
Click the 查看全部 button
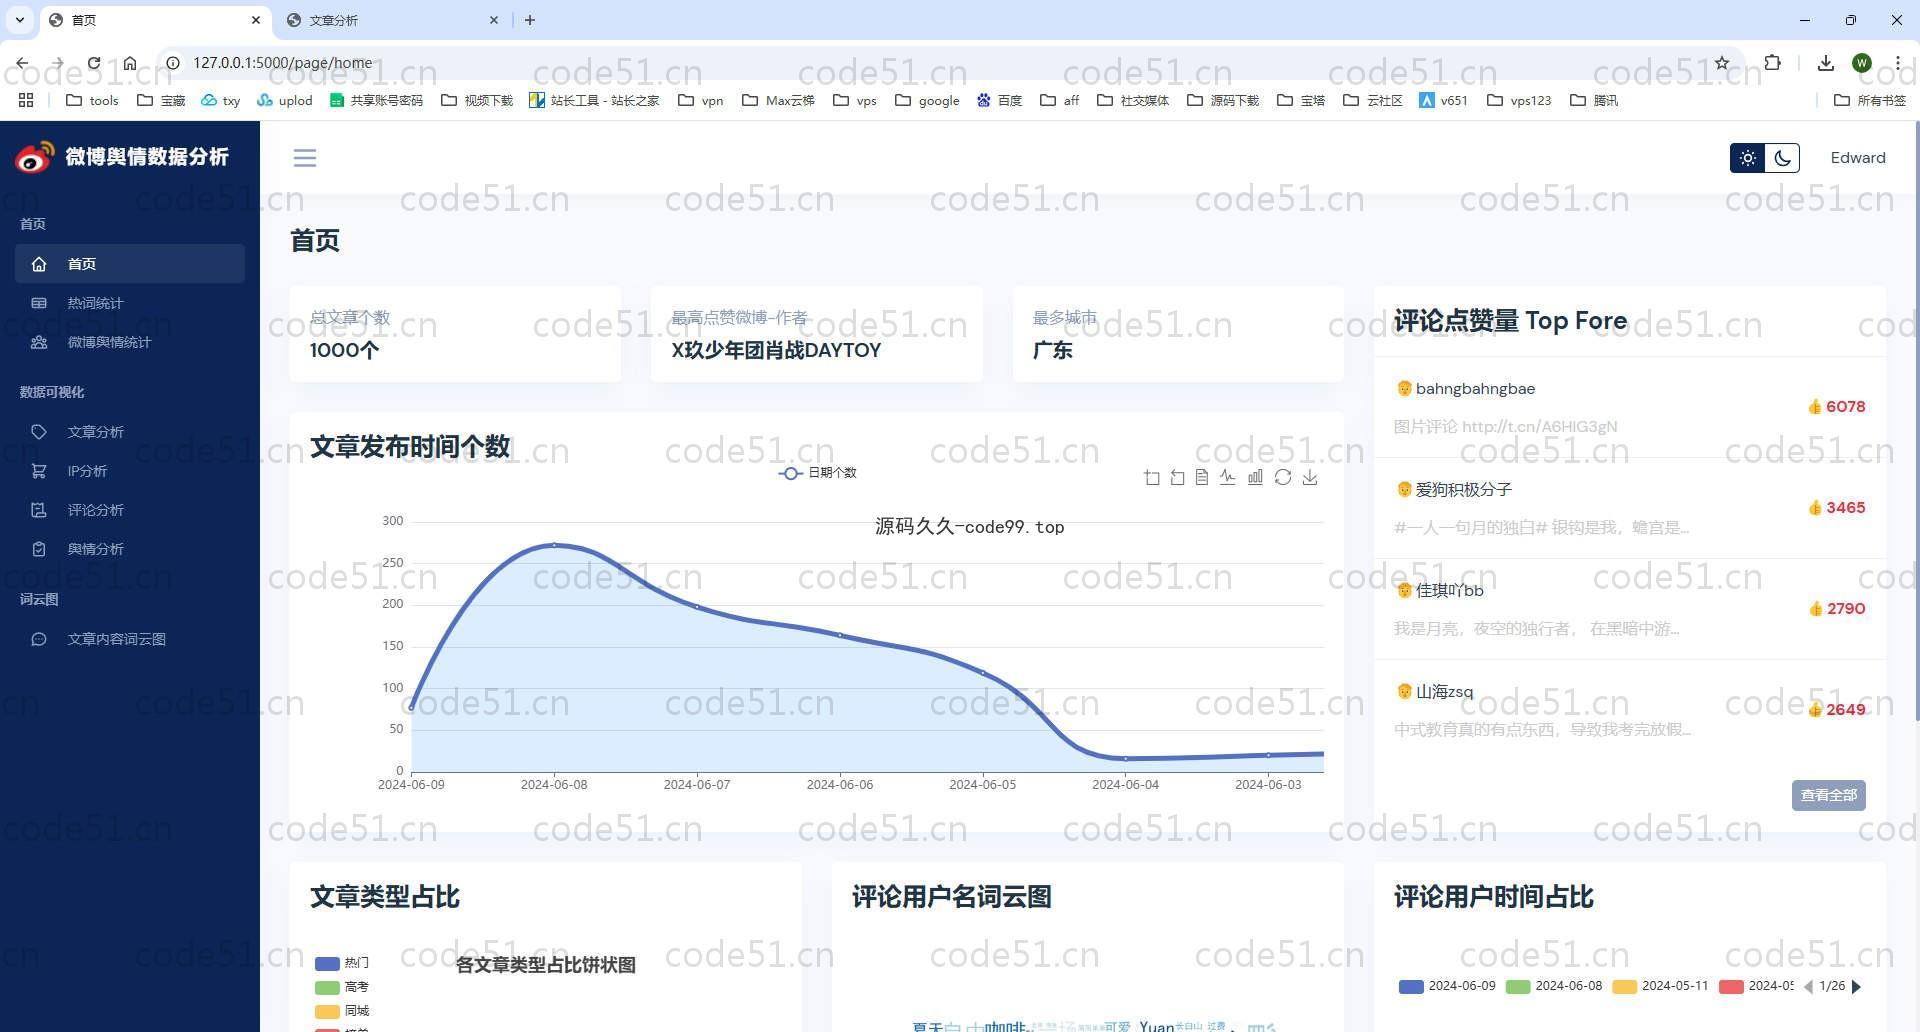pos(1828,795)
